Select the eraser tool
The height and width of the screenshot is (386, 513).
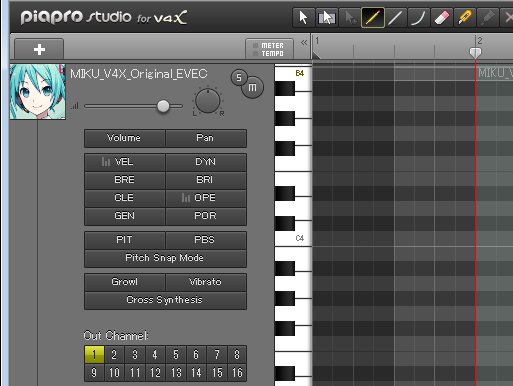(x=441, y=17)
